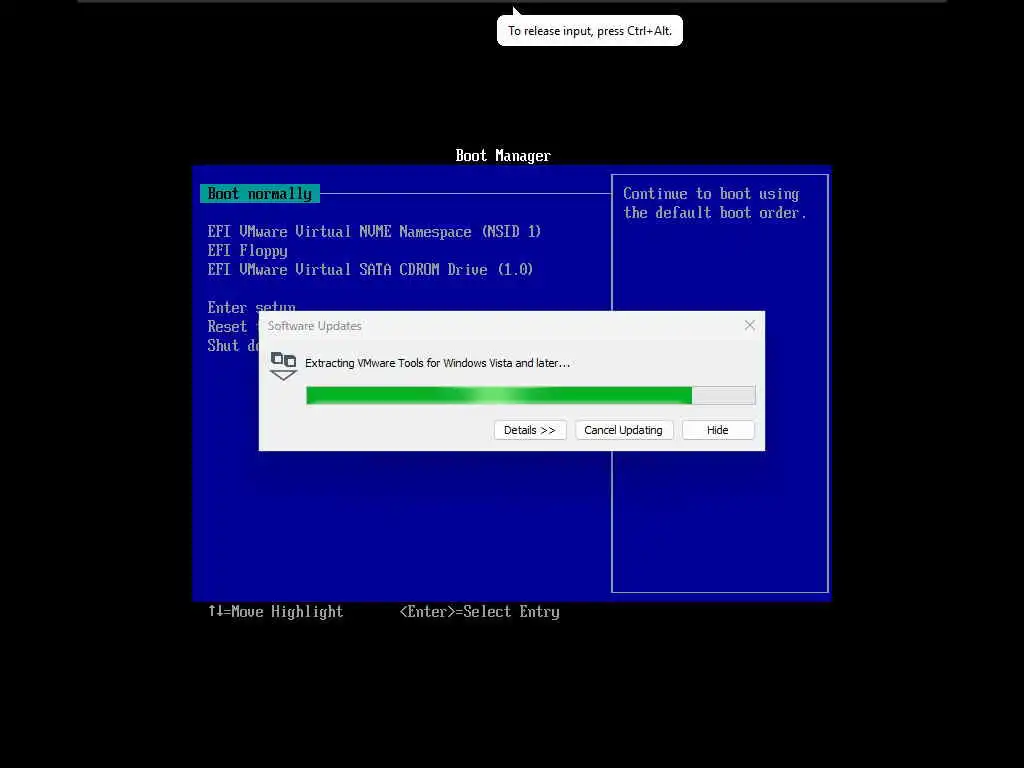Select the Boot normally entry

tap(259, 193)
